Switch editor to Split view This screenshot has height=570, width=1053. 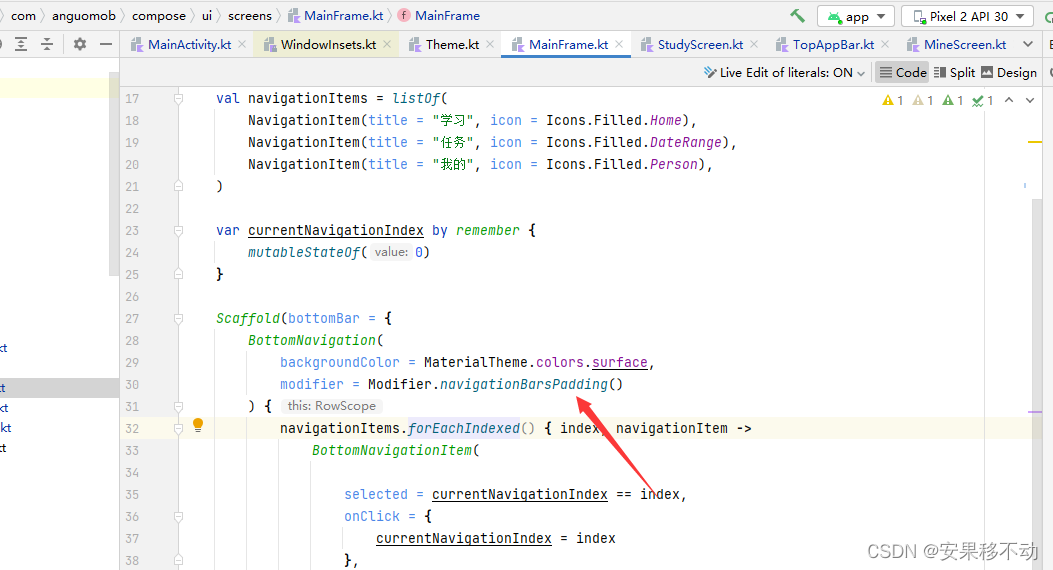tap(954, 73)
